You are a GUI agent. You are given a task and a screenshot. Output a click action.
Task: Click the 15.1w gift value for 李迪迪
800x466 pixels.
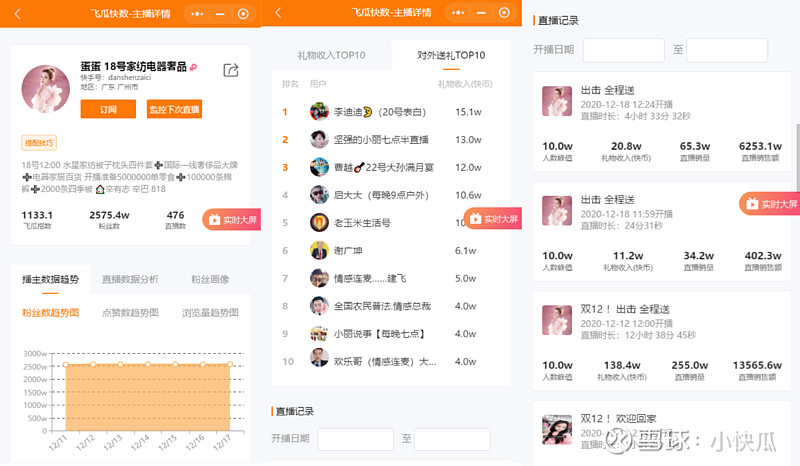click(x=468, y=112)
